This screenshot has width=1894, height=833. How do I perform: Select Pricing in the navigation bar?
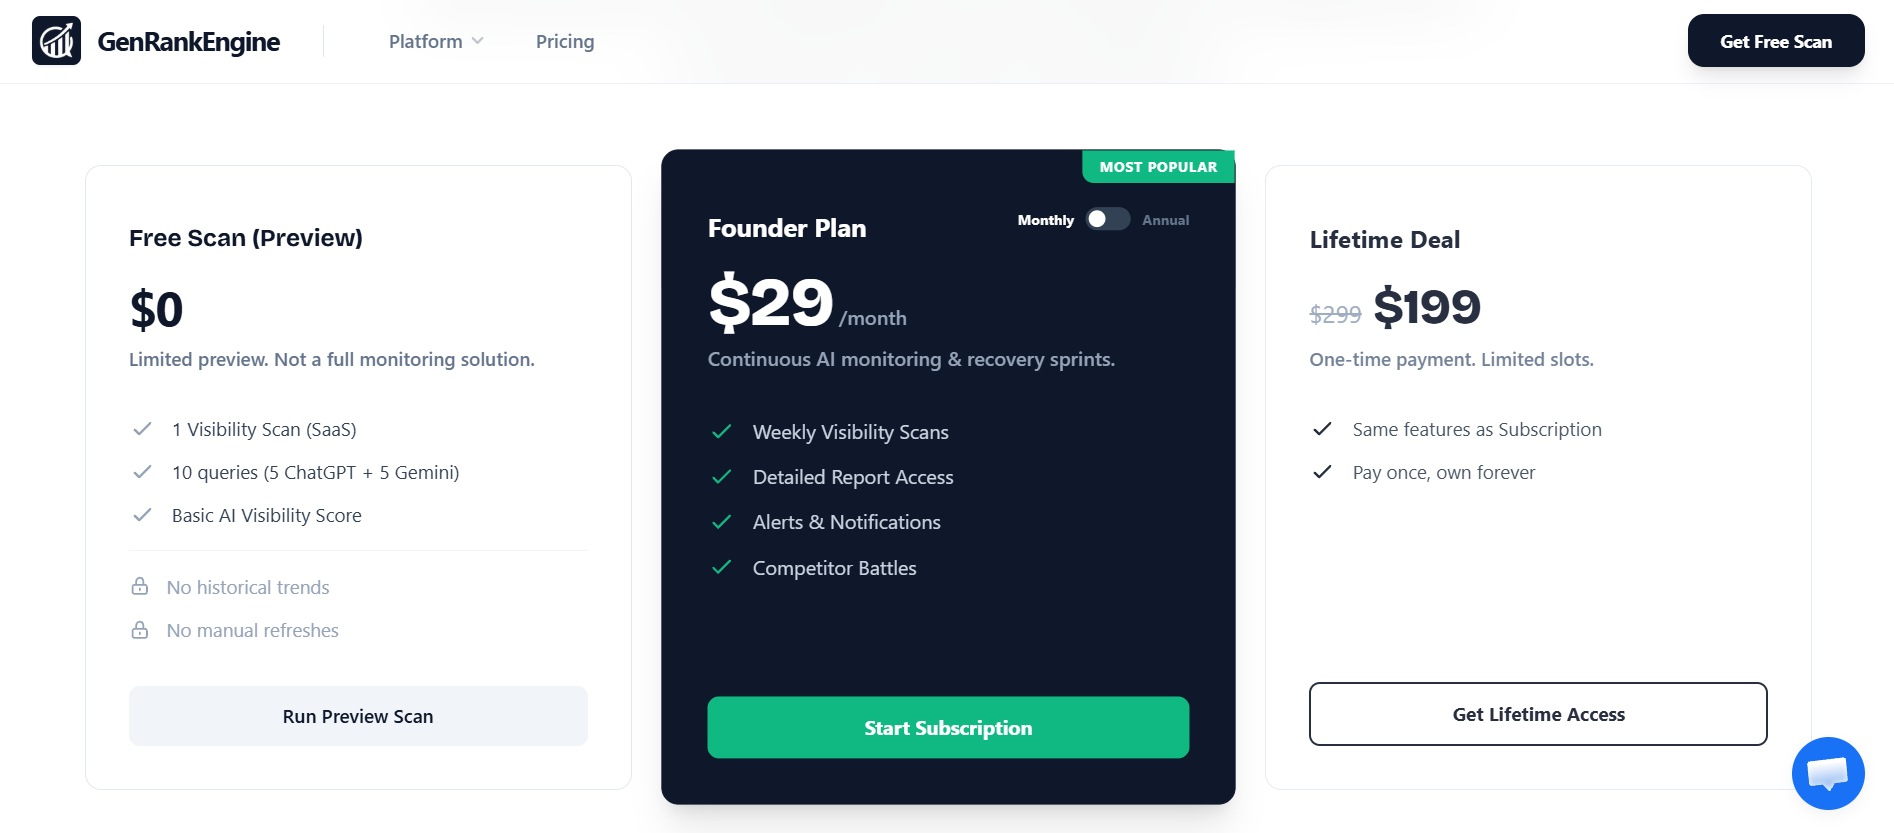coord(564,41)
